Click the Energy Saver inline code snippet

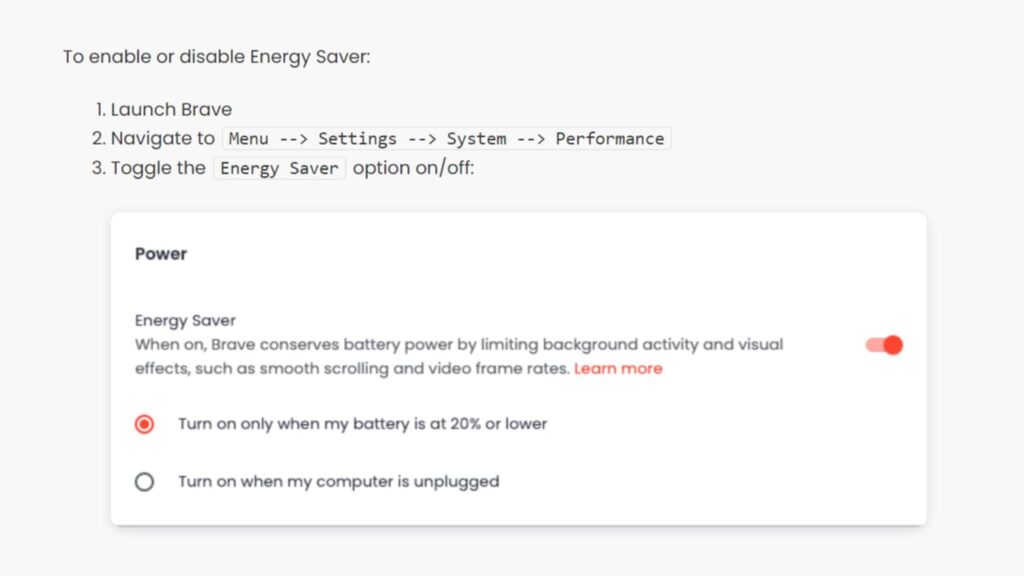(x=279, y=168)
